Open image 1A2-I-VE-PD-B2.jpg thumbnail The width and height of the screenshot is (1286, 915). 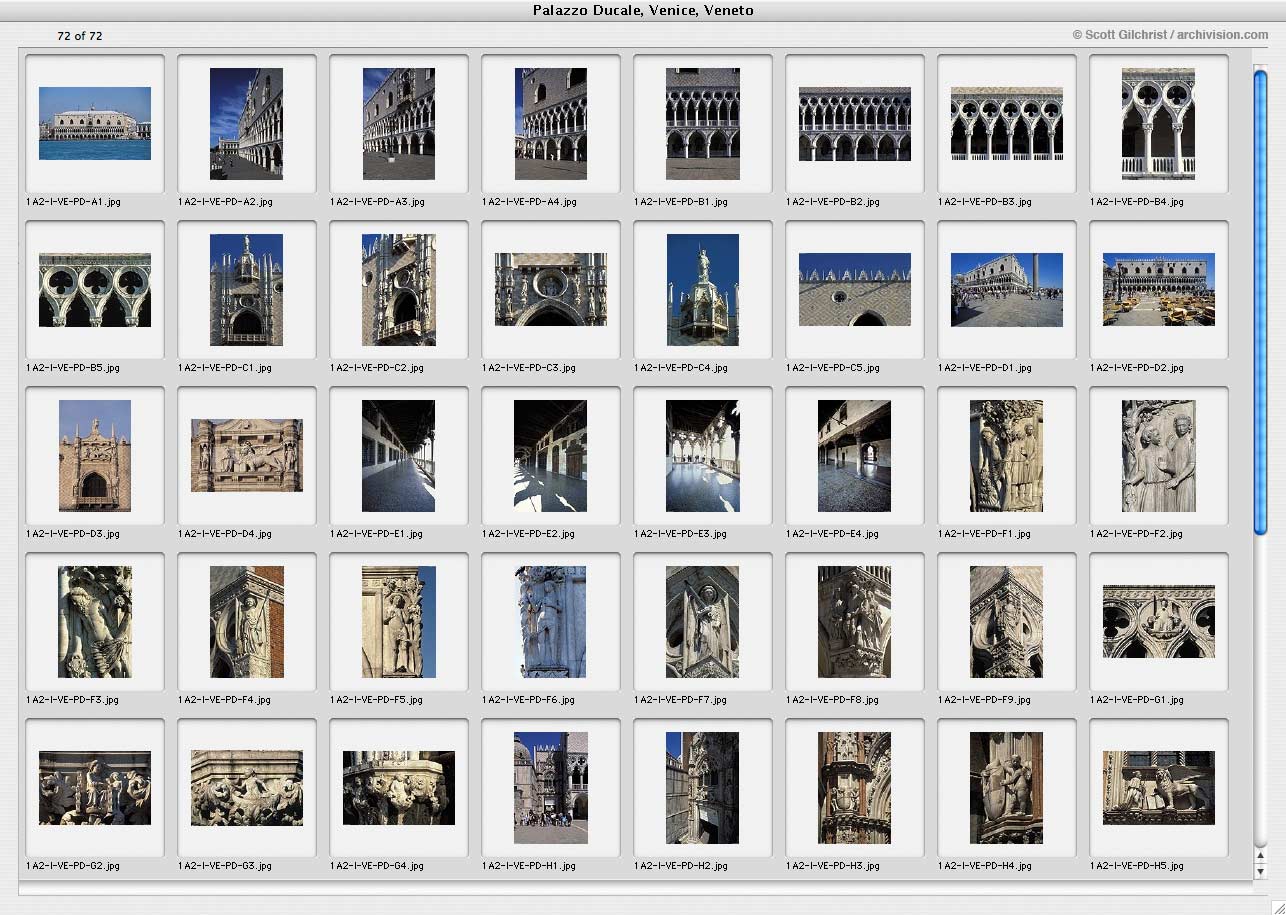855,123
